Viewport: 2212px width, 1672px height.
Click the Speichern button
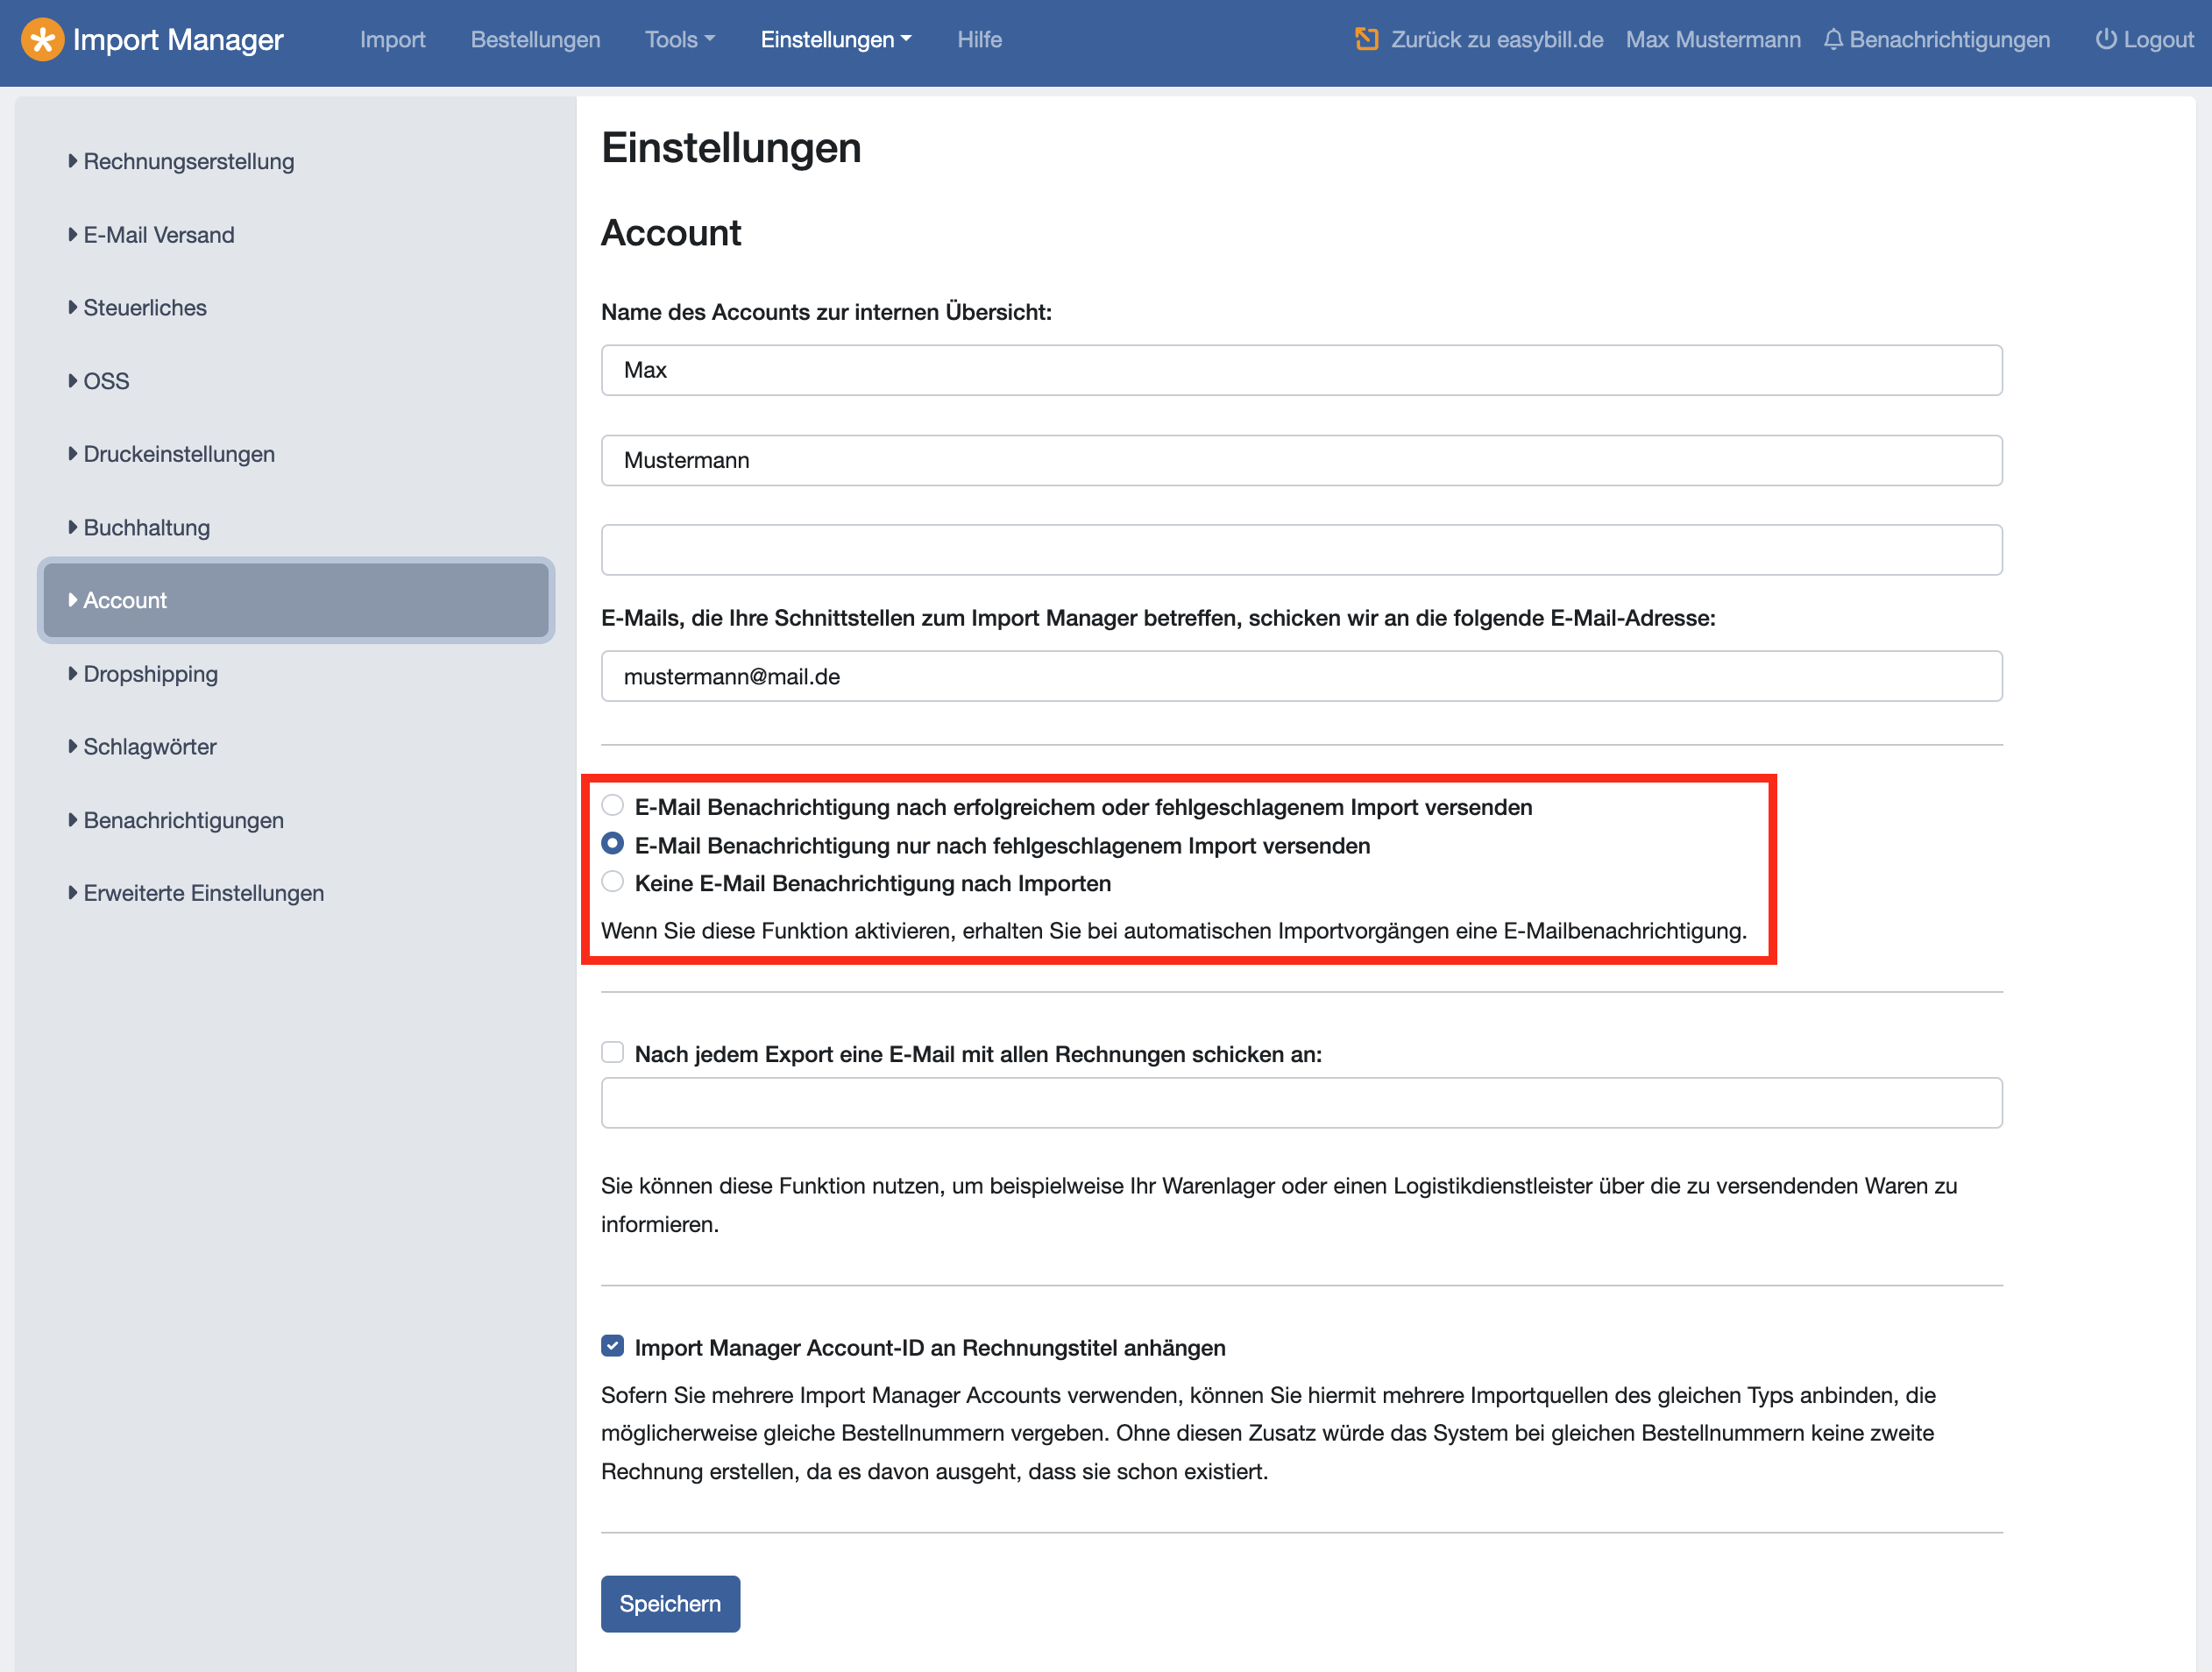(x=670, y=1604)
